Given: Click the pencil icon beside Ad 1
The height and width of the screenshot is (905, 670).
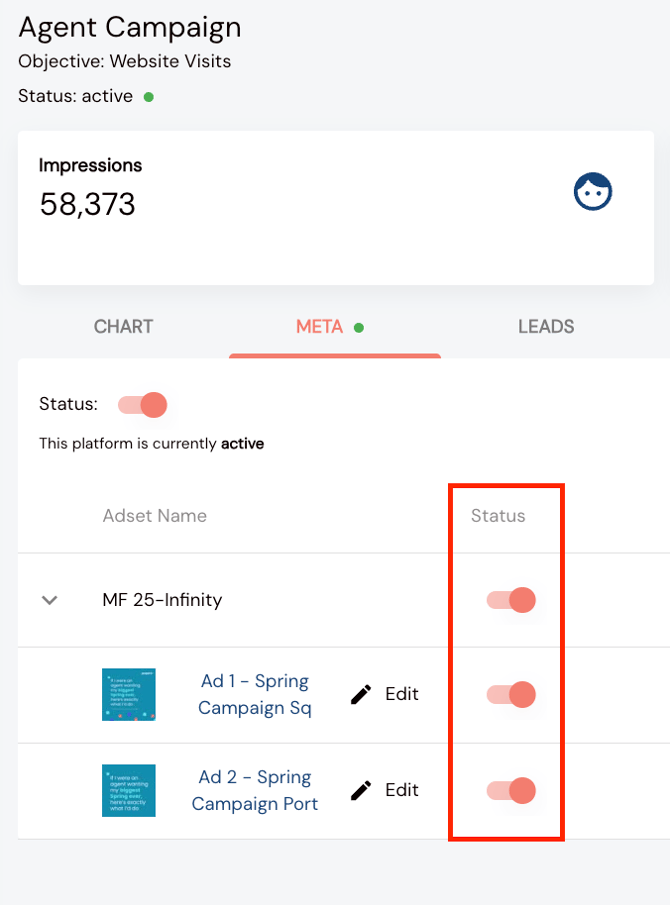Looking at the screenshot, I should (361, 694).
